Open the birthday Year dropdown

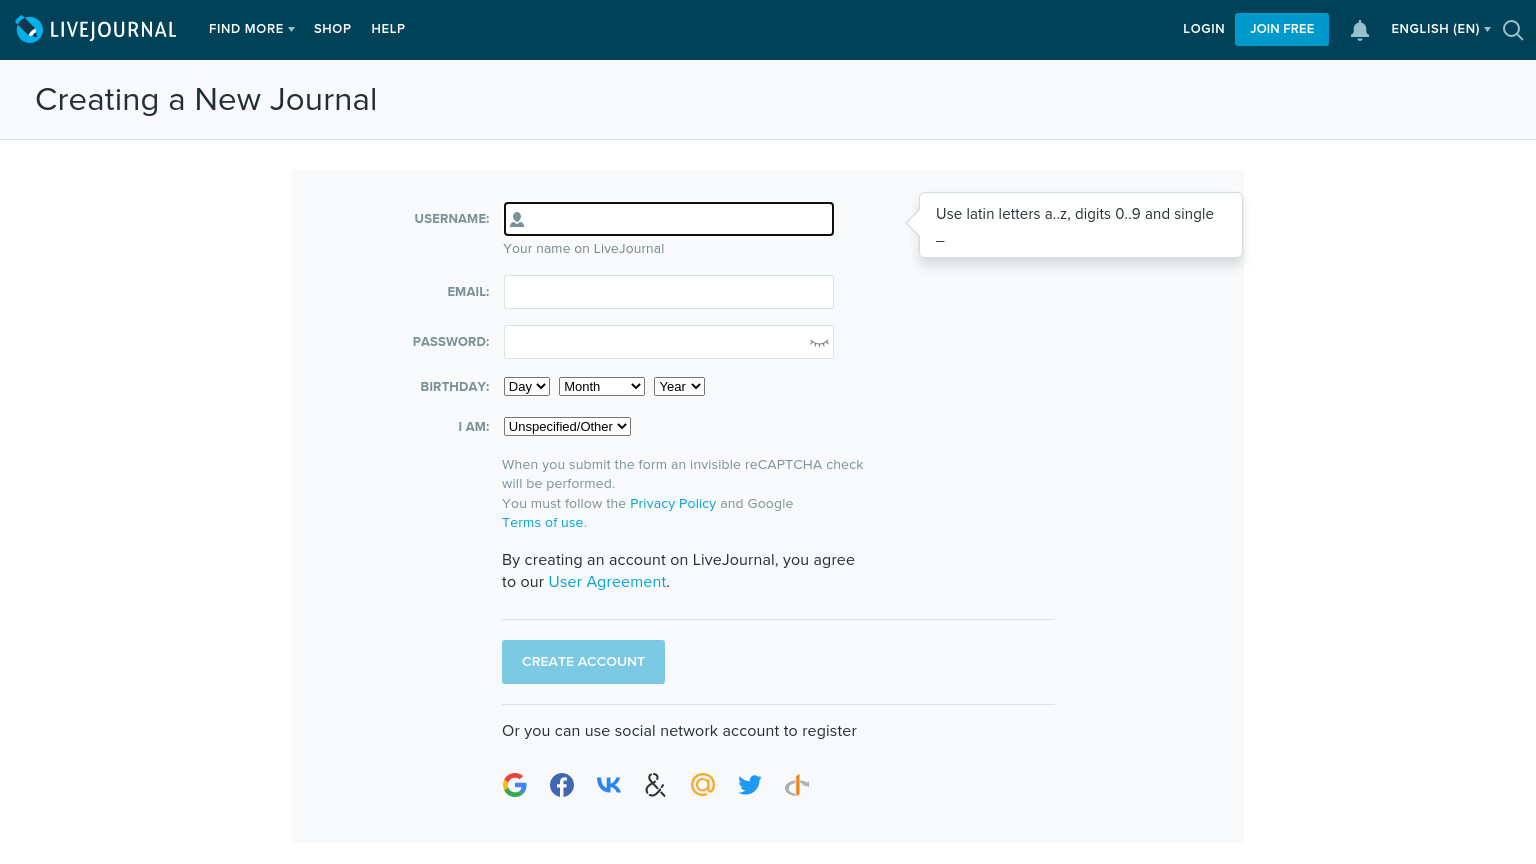679,387
